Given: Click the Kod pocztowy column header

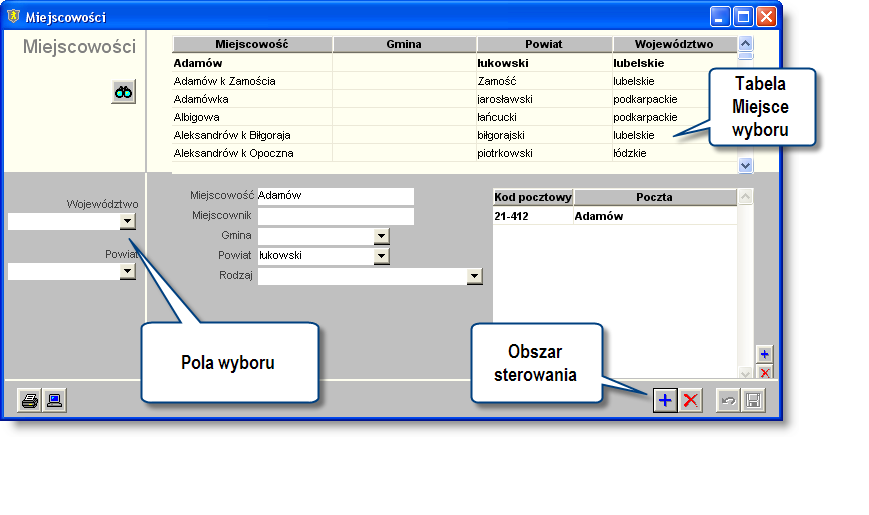Looking at the screenshot, I should pyautogui.click(x=533, y=197).
